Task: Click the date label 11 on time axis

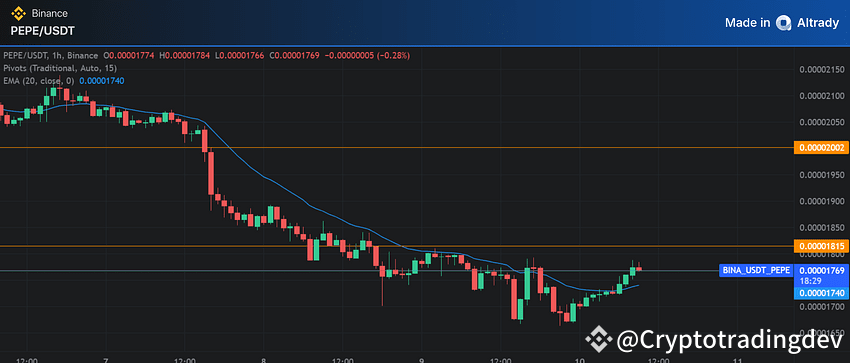Action: (x=737, y=360)
